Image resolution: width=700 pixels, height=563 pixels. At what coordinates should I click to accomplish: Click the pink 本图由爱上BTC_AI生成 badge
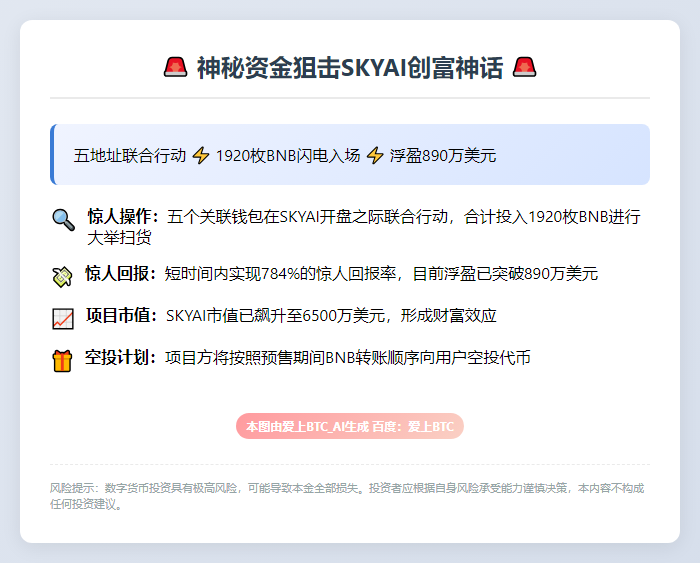(x=350, y=426)
